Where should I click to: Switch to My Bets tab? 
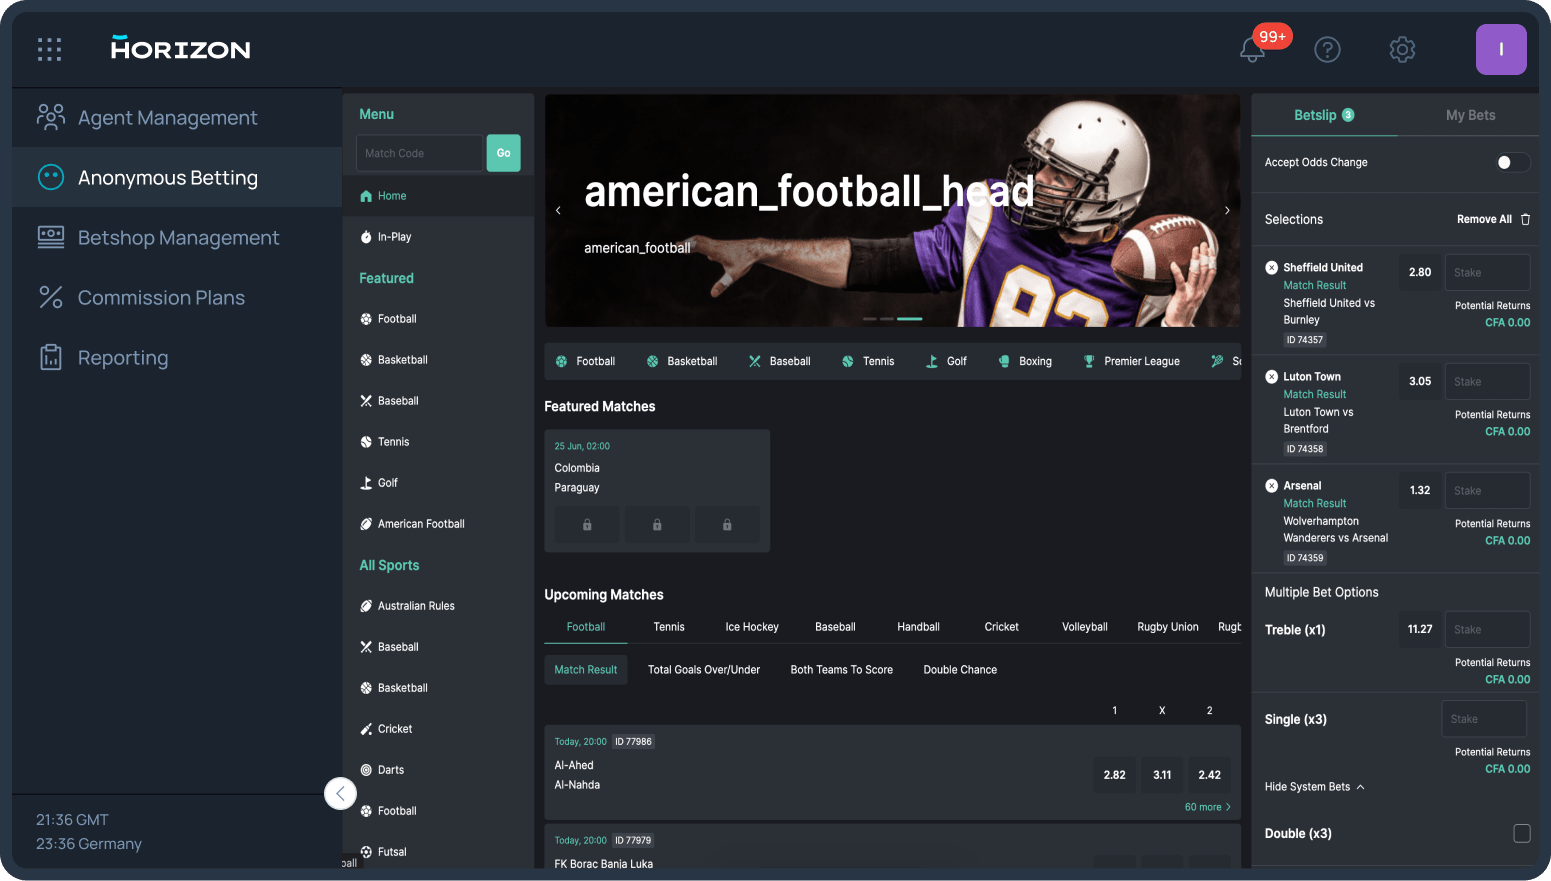[1470, 115]
